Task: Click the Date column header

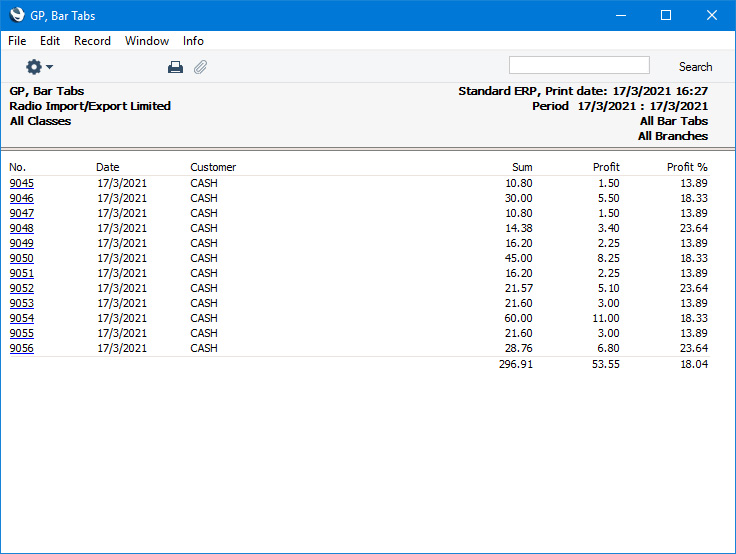Action: coord(107,167)
